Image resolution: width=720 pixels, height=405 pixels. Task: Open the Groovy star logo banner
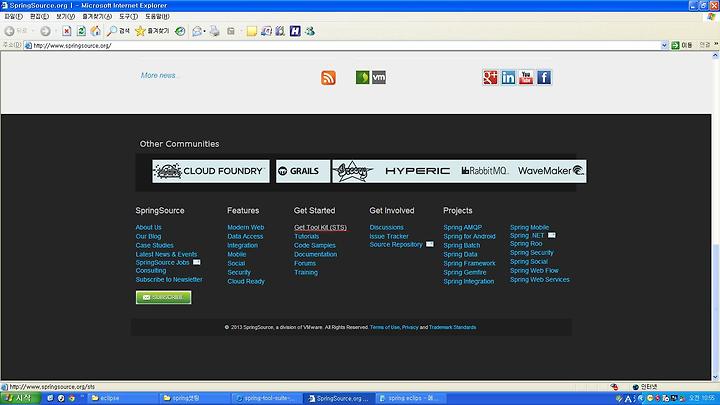tap(353, 171)
